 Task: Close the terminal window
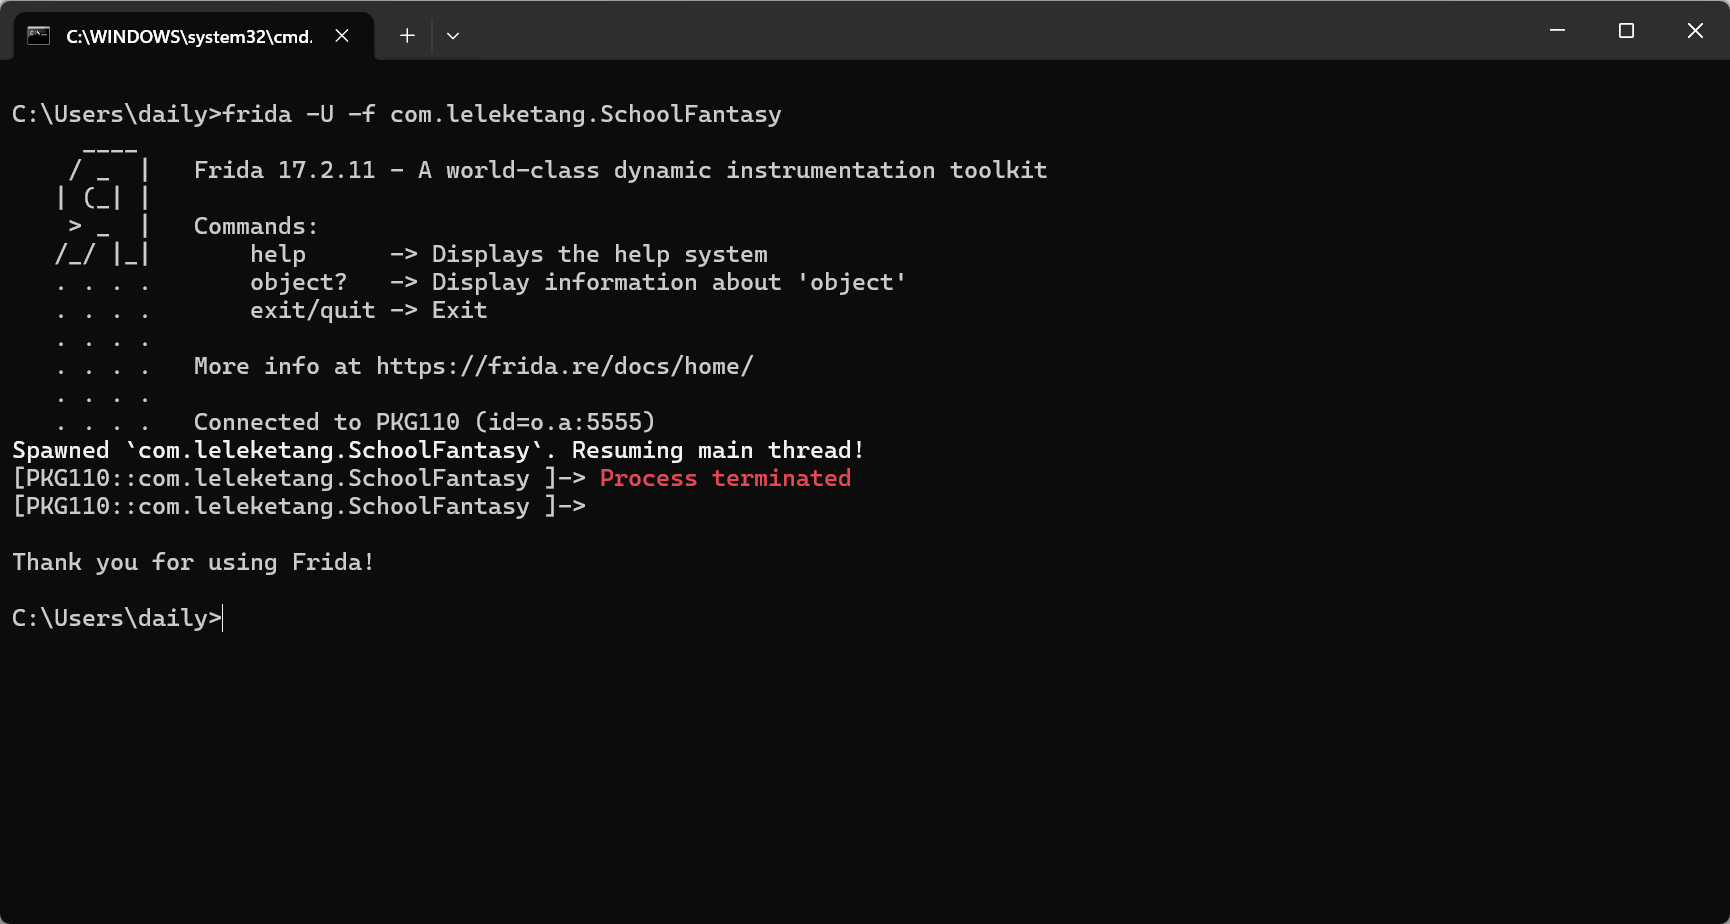(x=1695, y=31)
